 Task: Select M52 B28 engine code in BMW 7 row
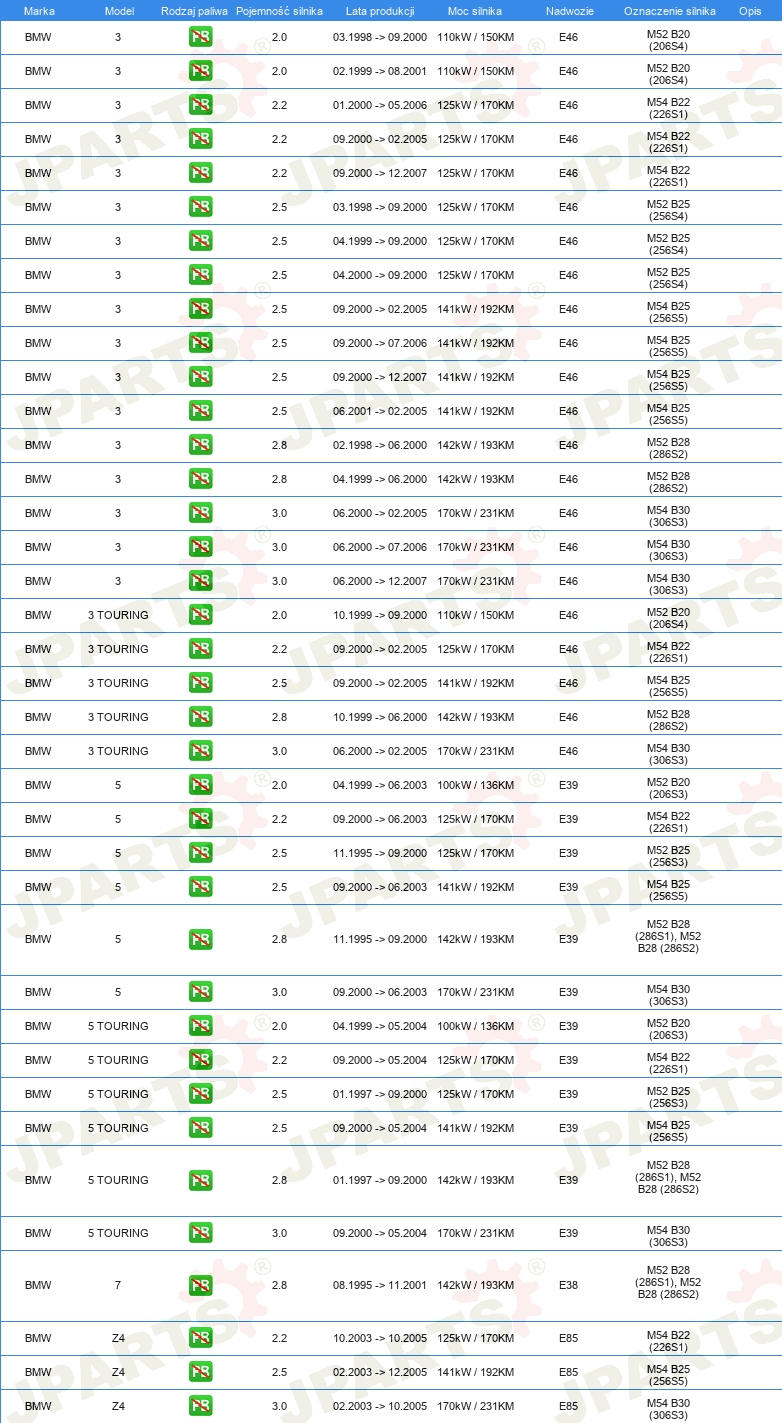coord(668,1282)
